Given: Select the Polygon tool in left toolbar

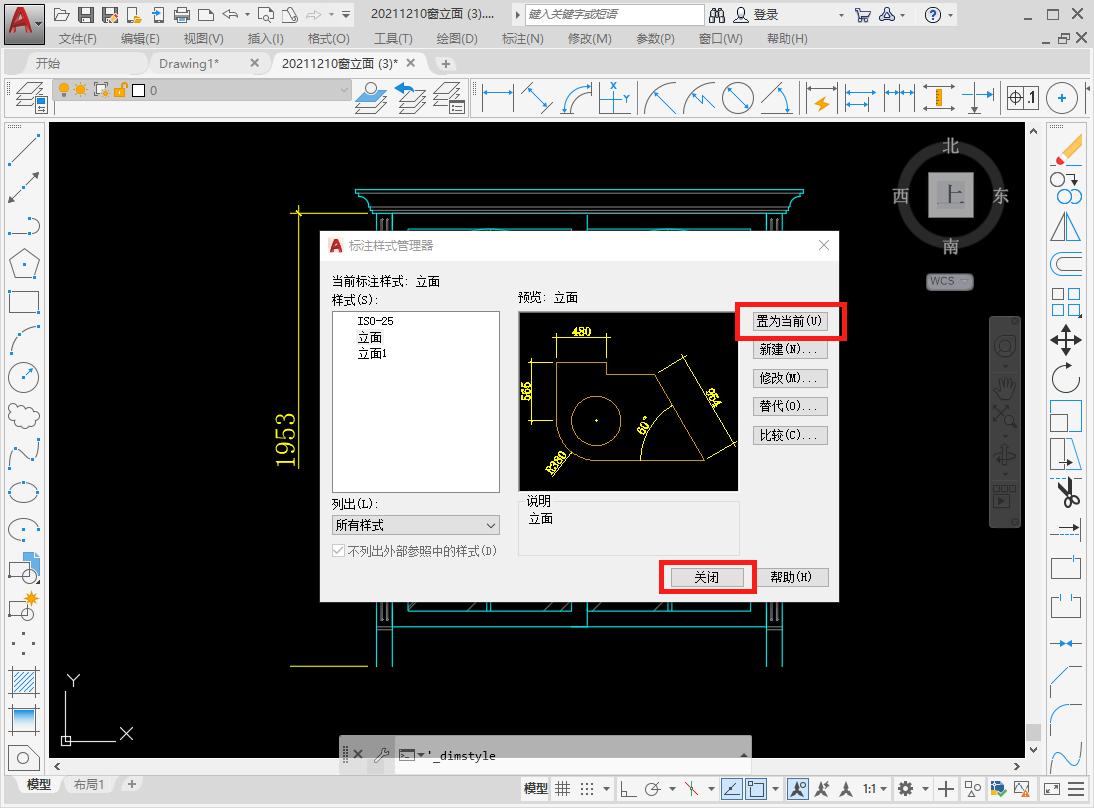Looking at the screenshot, I should point(23,264).
